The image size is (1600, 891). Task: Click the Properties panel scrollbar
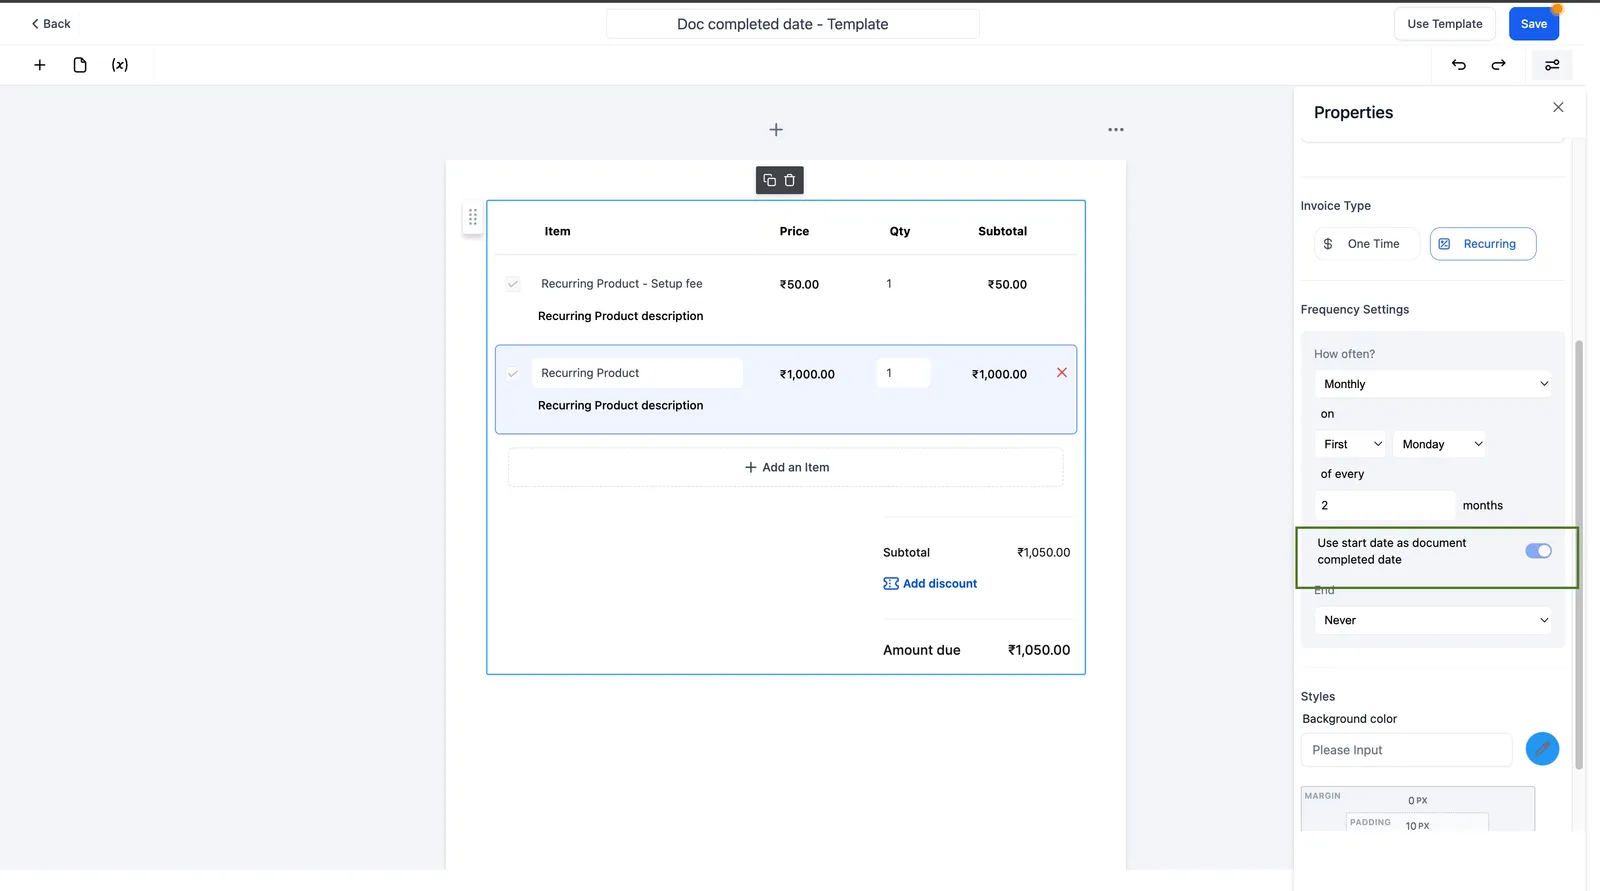click(x=1579, y=555)
